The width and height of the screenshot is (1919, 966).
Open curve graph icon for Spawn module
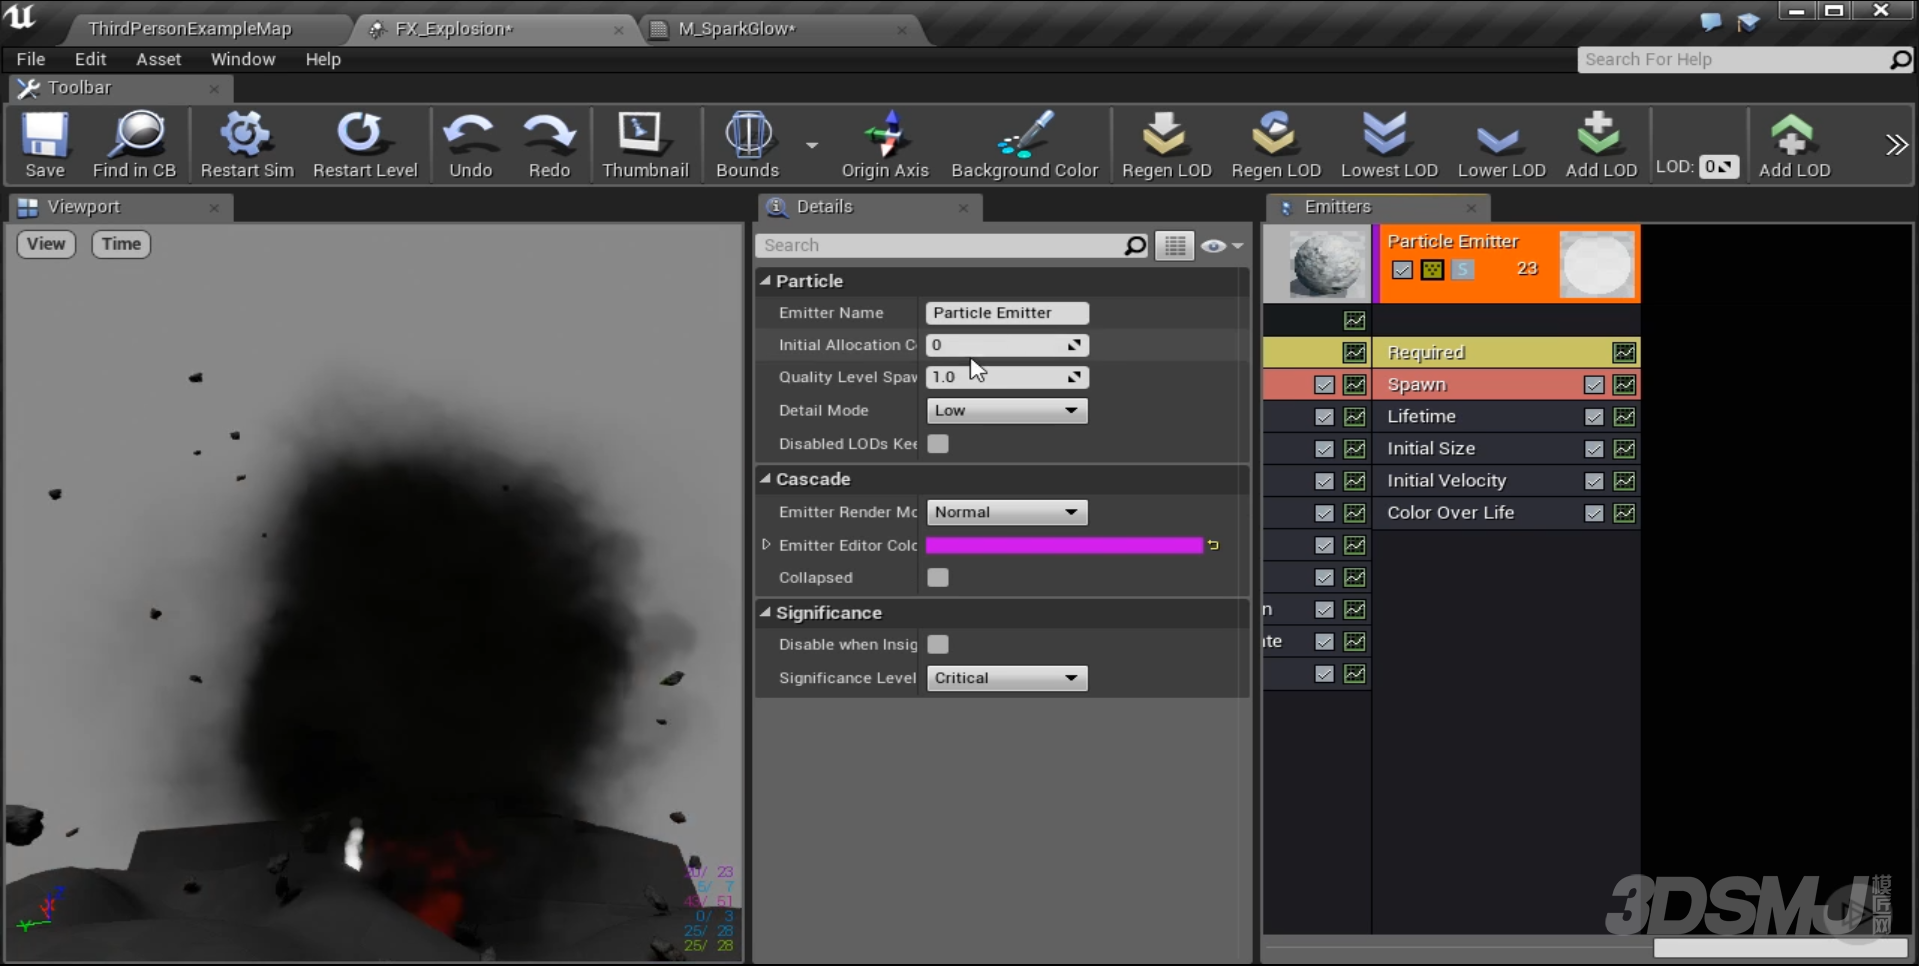point(1624,384)
